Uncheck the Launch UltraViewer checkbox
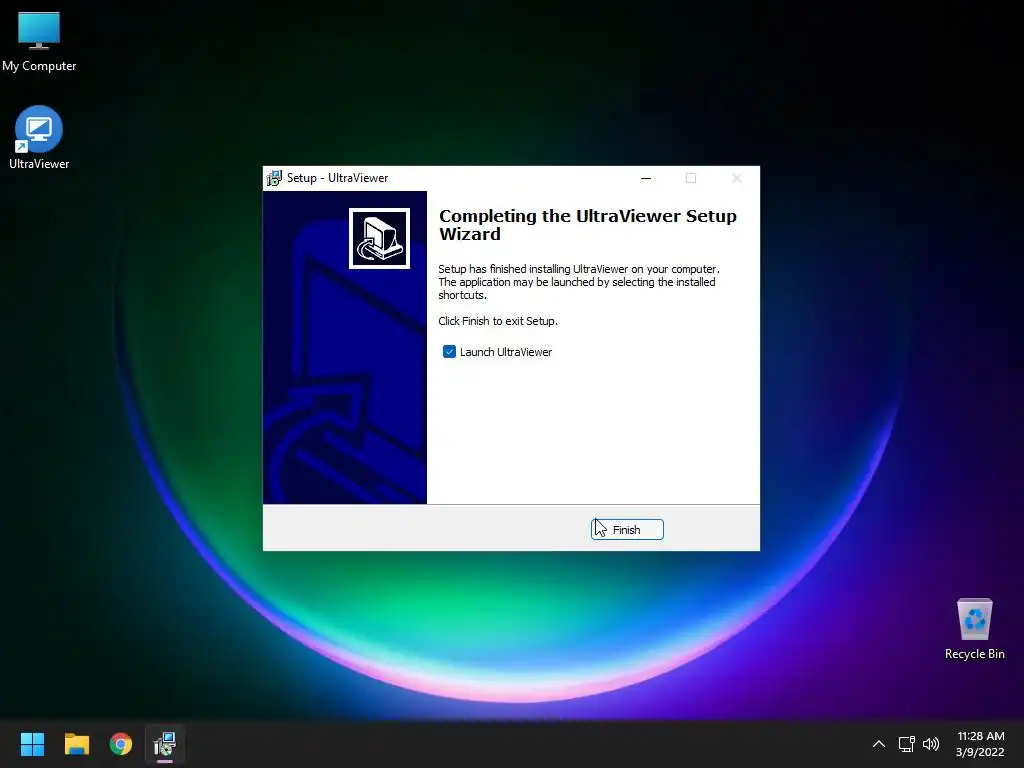Viewport: 1024px width, 768px height. 449,352
